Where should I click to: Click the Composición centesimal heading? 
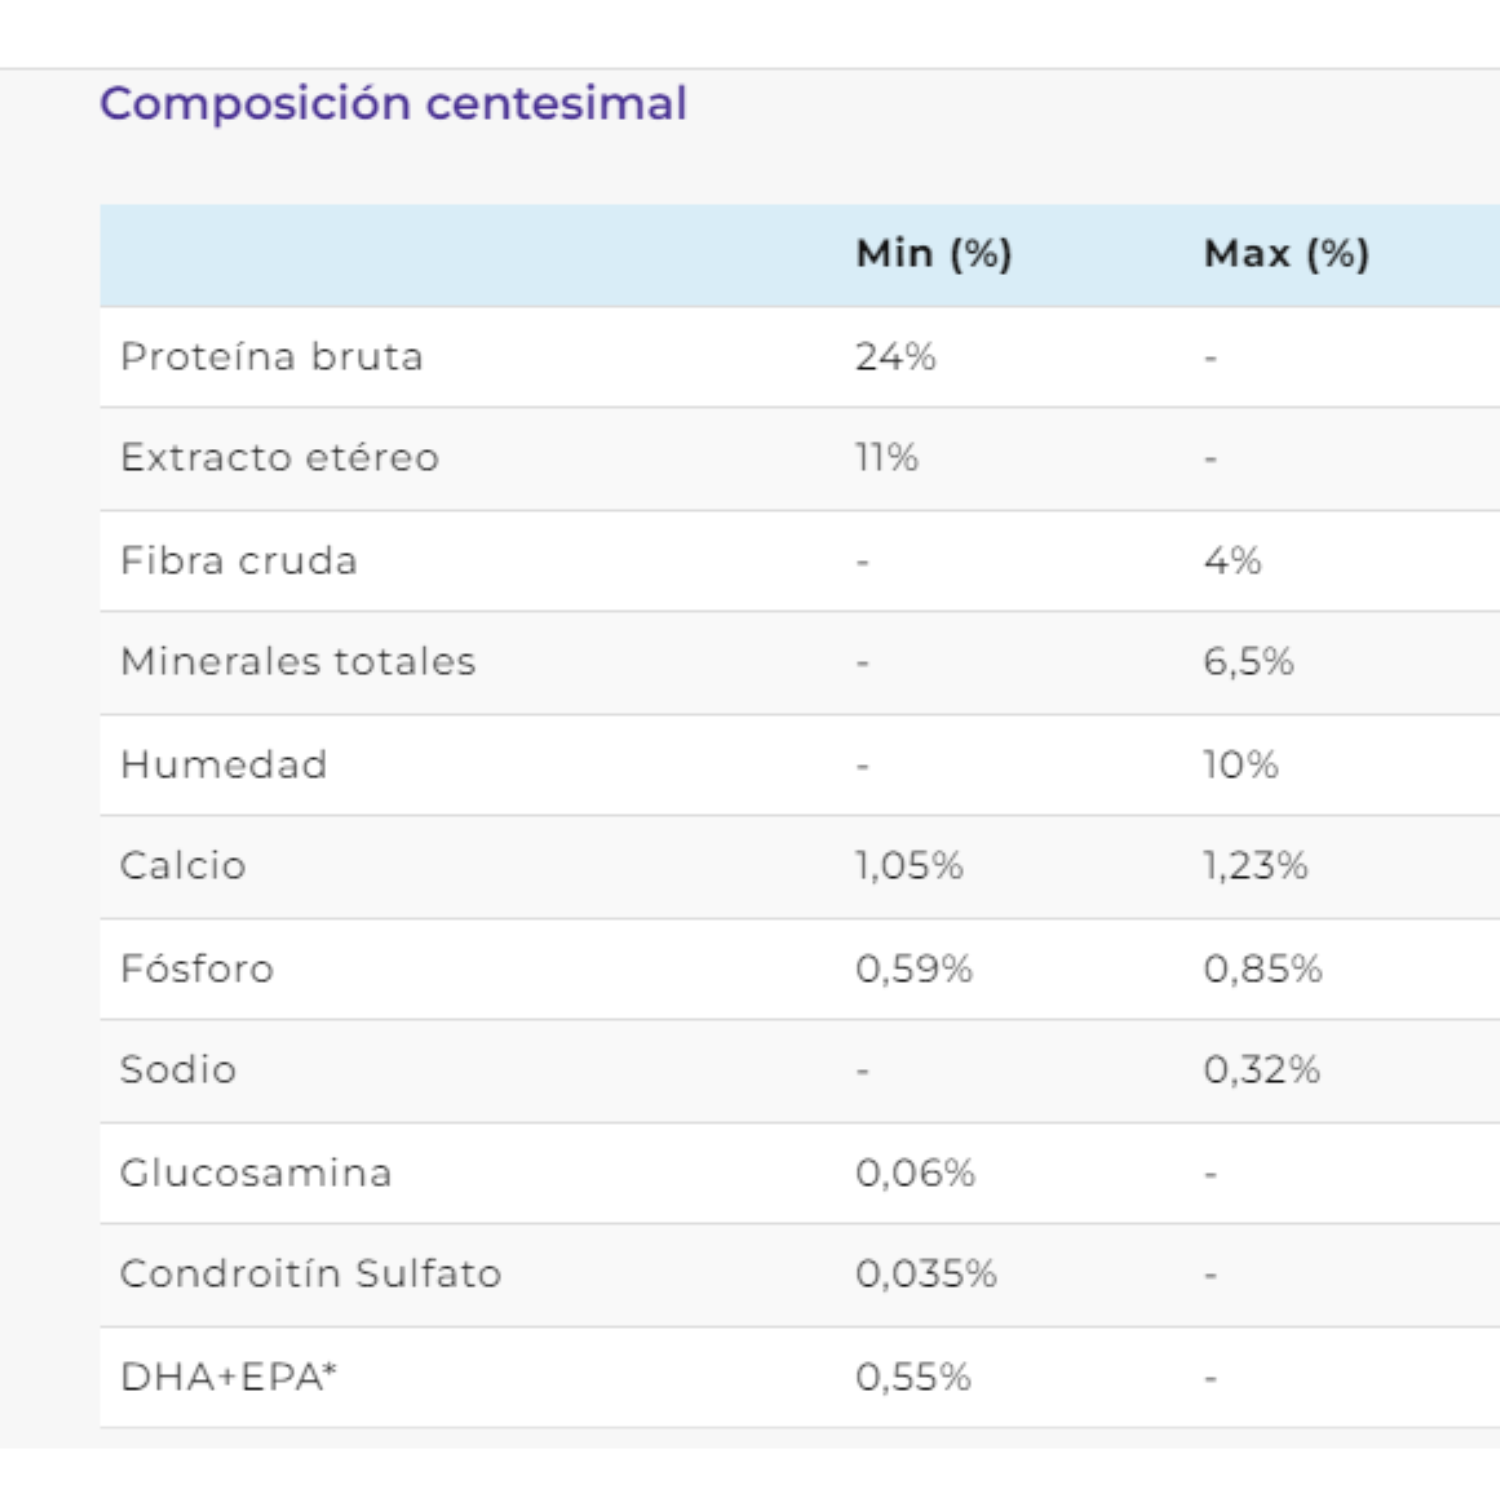pyautogui.click(x=393, y=104)
